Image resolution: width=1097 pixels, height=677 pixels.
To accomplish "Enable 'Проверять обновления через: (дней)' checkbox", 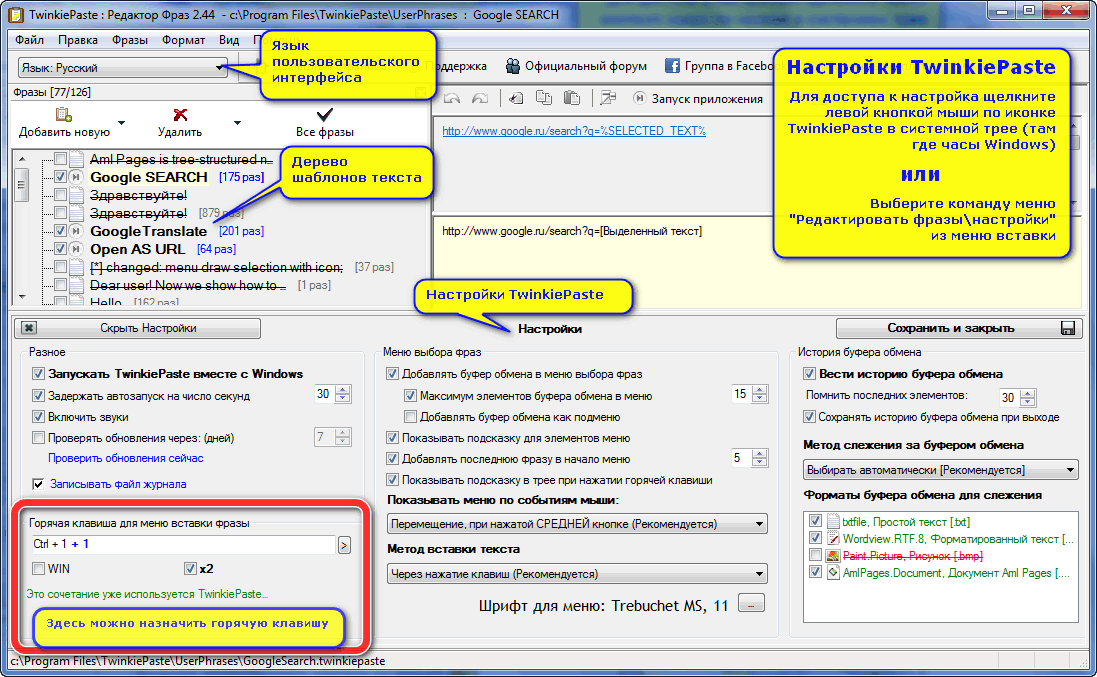I will click(x=38, y=438).
